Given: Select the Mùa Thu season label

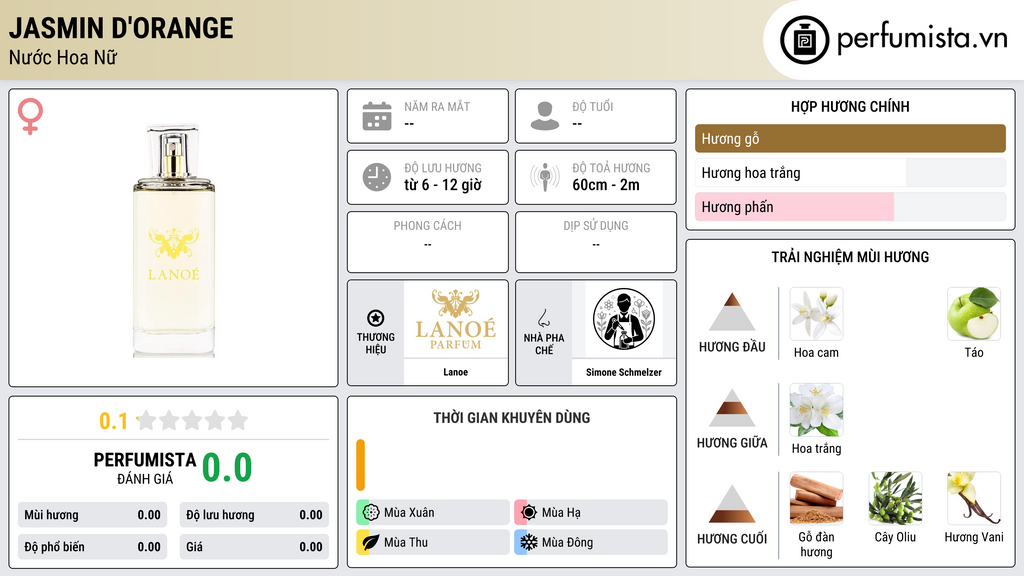Looking at the screenshot, I should 406,543.
